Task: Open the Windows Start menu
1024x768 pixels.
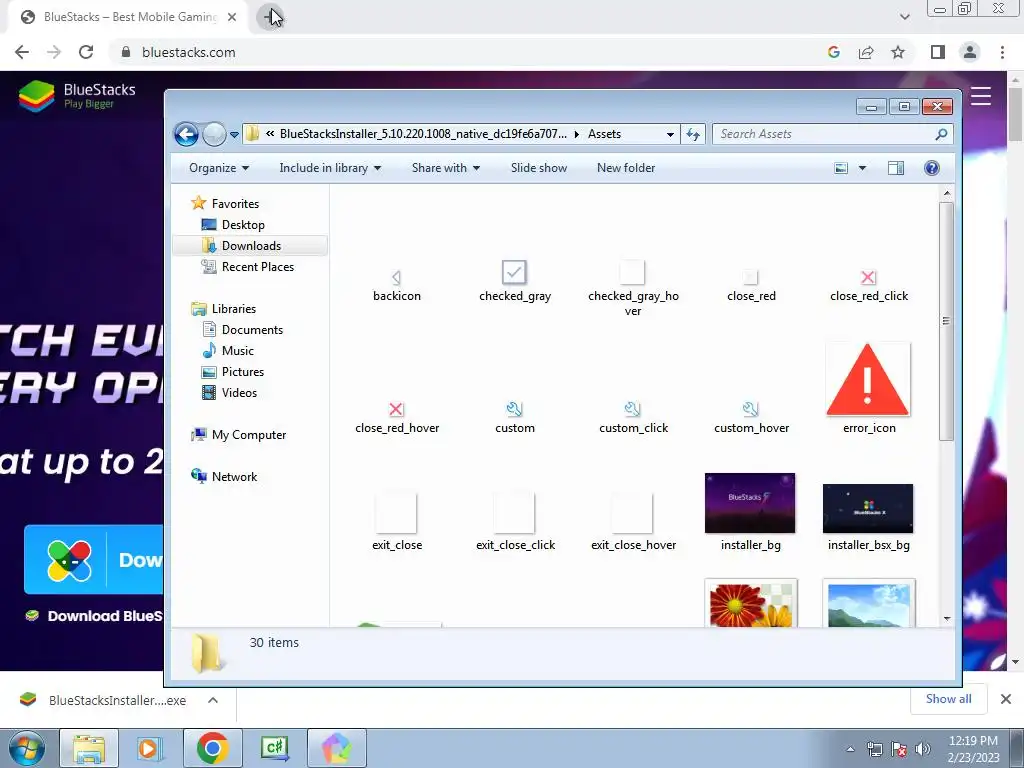Action: point(26,748)
